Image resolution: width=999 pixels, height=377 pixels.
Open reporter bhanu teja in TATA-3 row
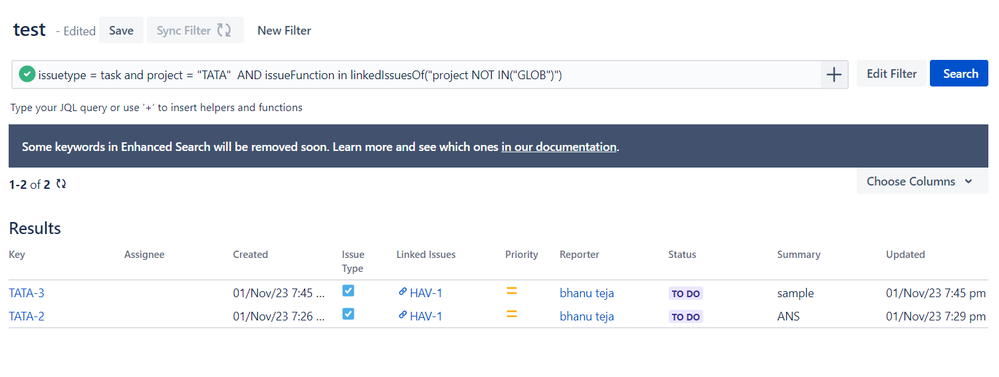[x=587, y=293]
